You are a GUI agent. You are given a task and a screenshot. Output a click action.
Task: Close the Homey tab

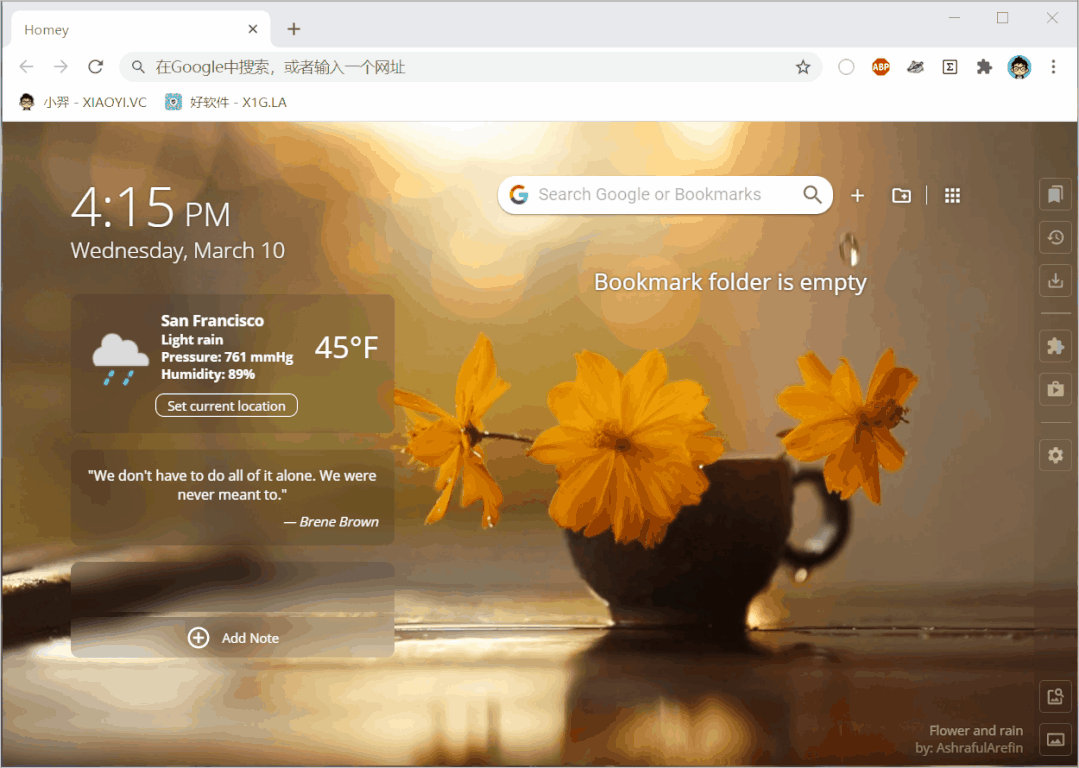[253, 29]
